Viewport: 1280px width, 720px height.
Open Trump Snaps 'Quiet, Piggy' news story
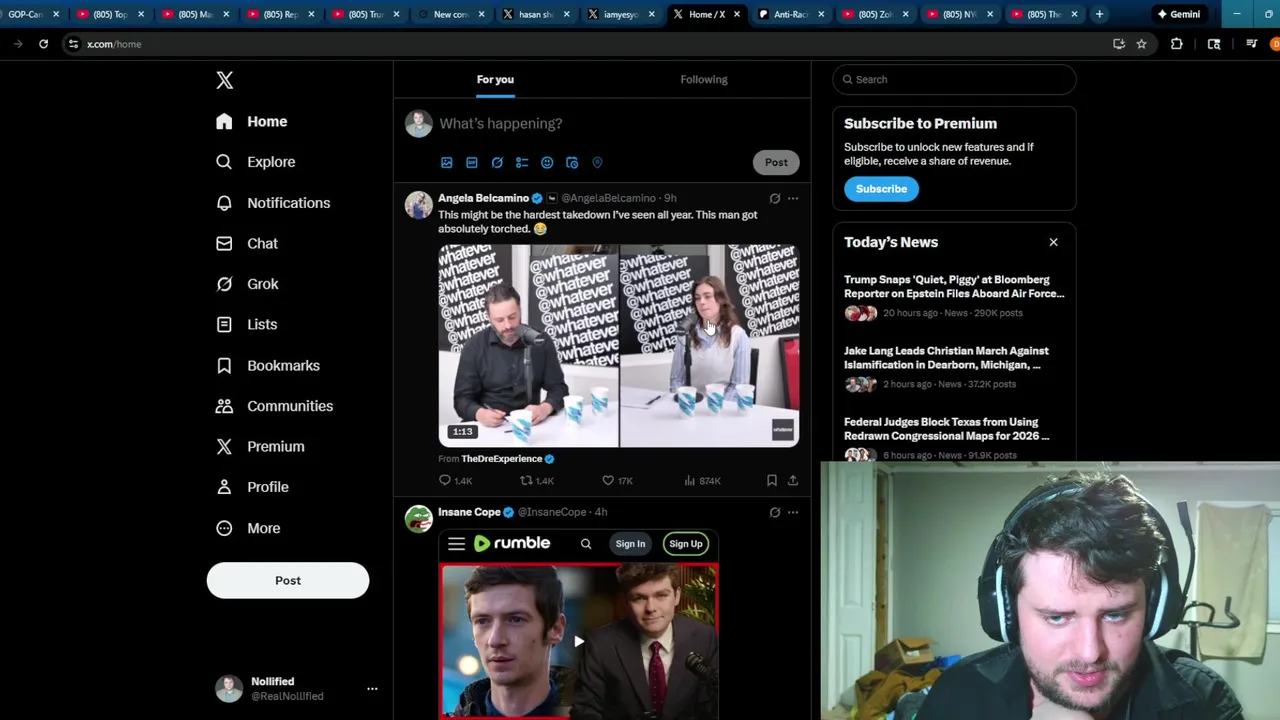pos(954,297)
